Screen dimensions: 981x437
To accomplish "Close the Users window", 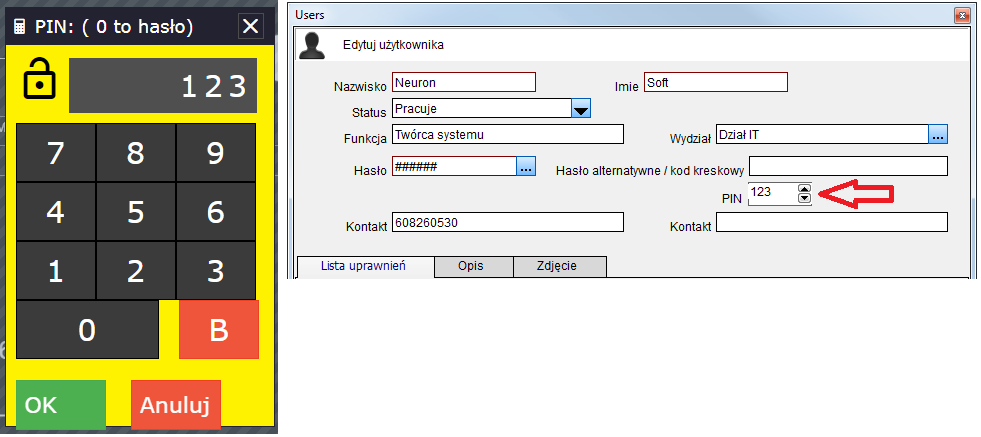I will (x=962, y=14).
